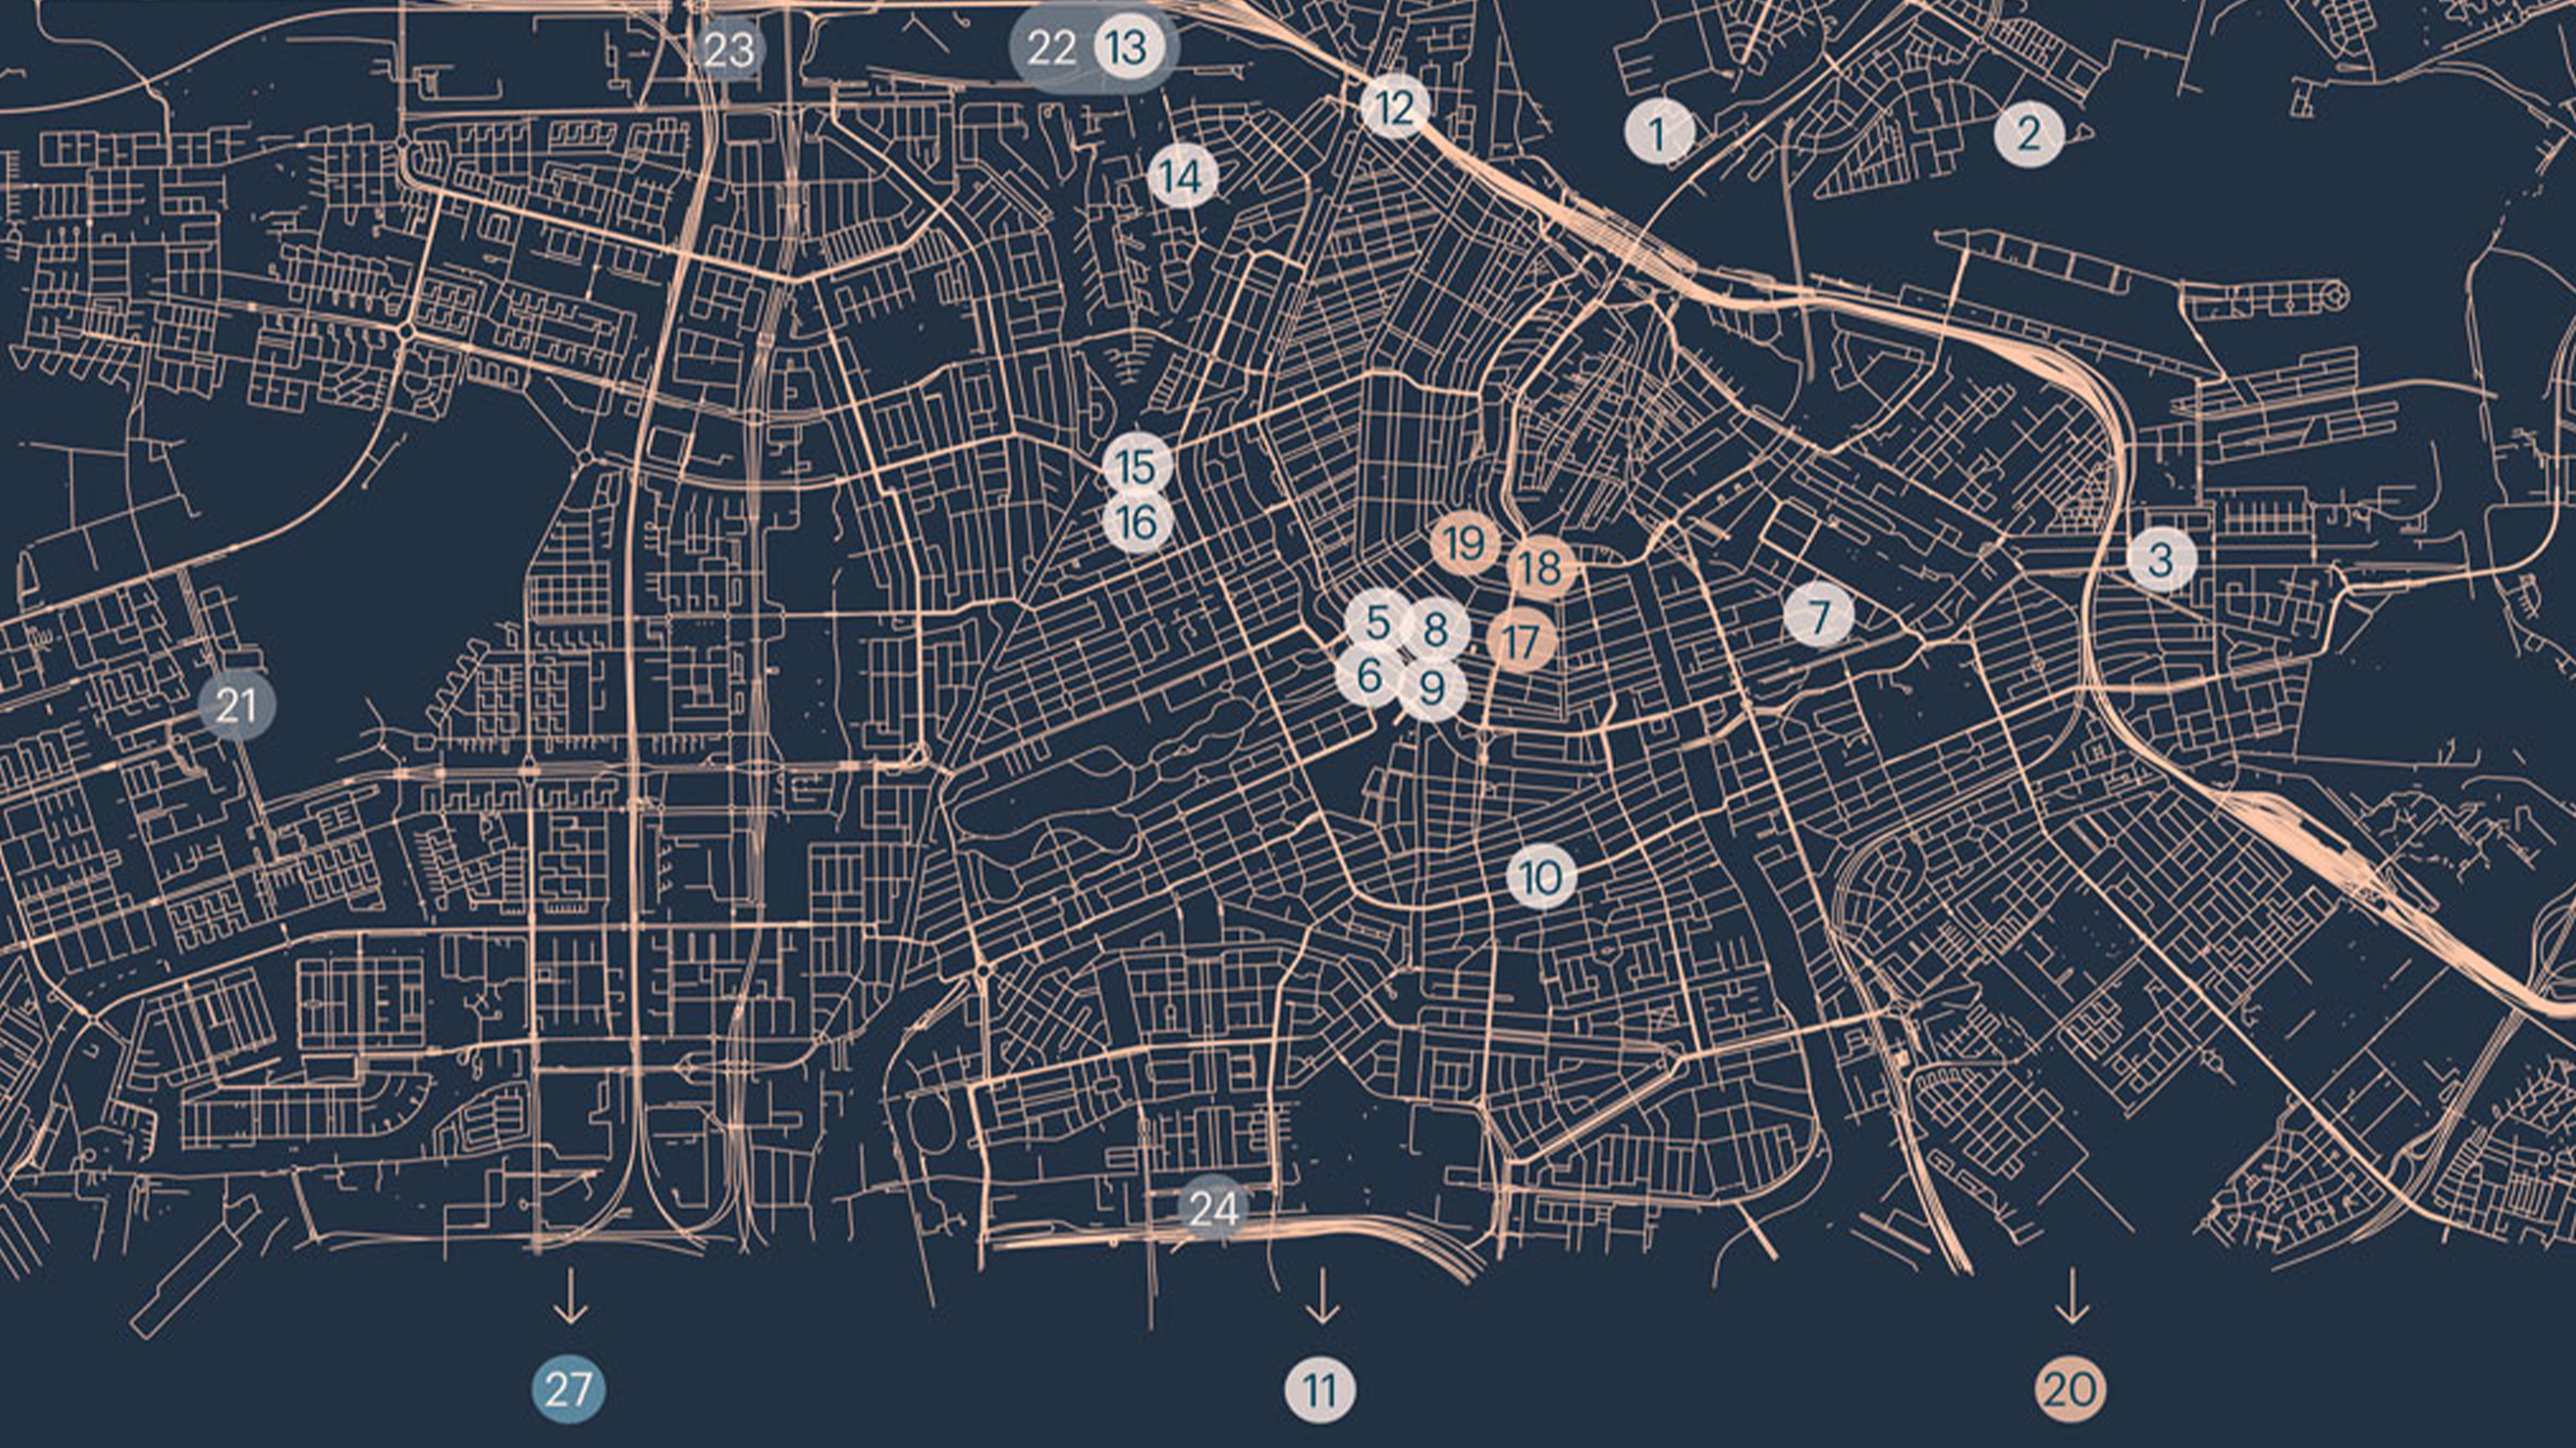Click grey marker 21 in the west
The image size is (2576, 1448).
237,706
